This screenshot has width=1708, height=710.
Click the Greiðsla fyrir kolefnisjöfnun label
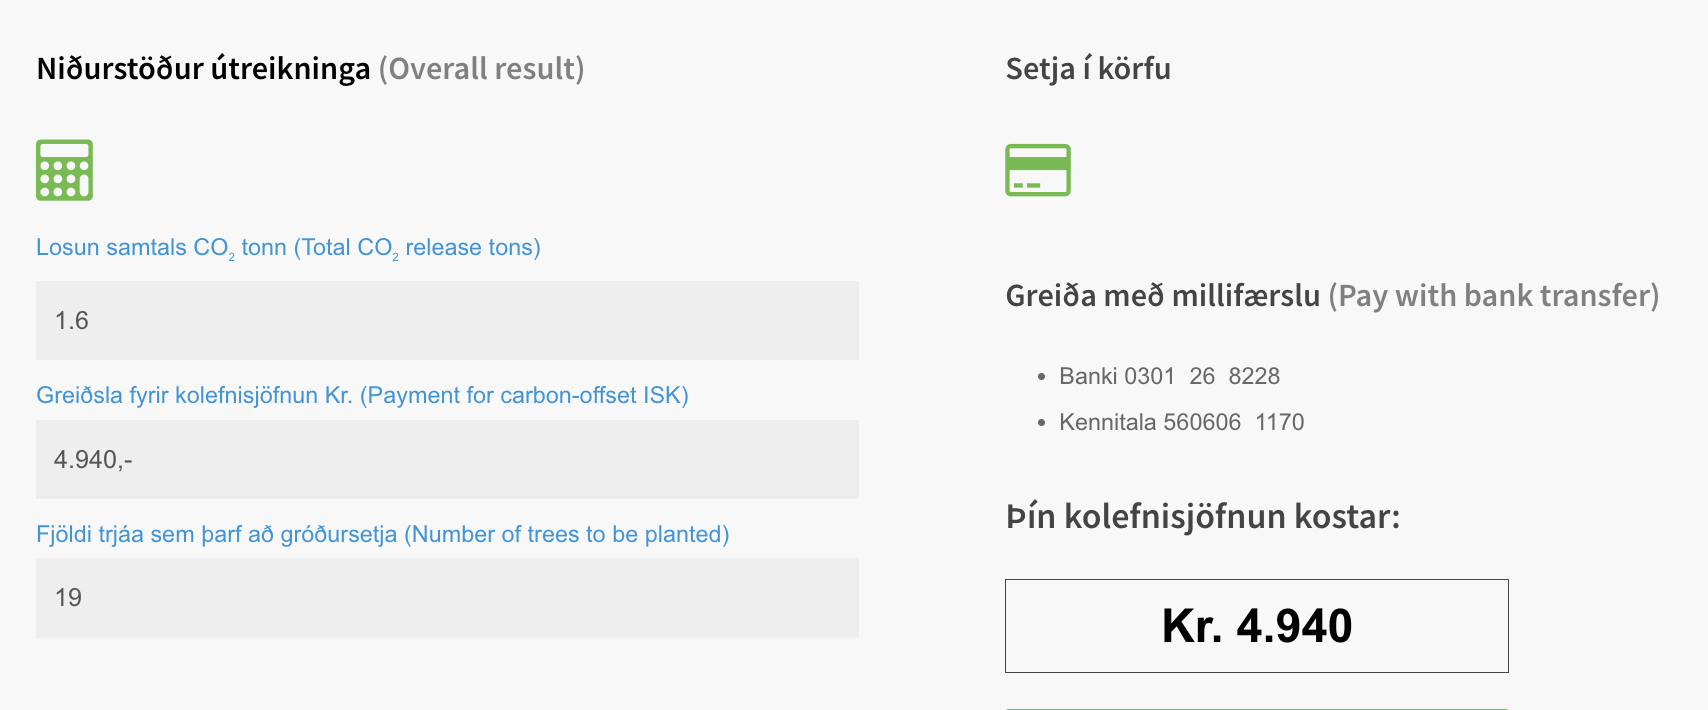click(194, 395)
